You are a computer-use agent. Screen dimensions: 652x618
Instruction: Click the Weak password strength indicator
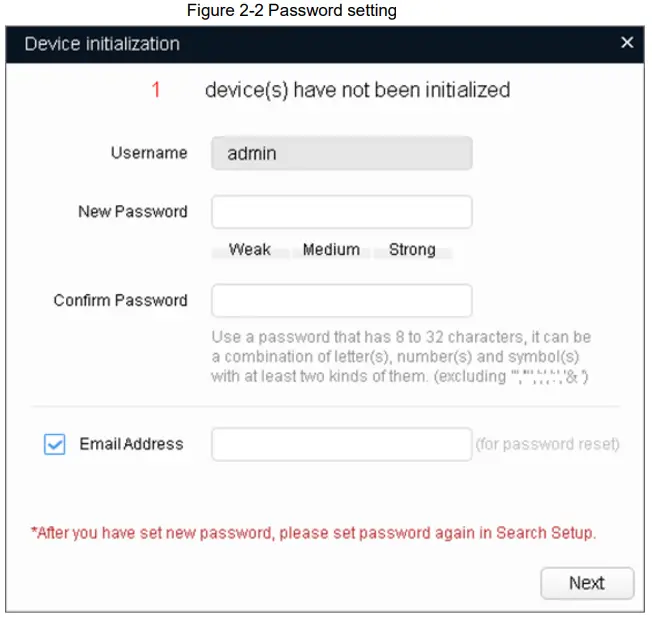tap(249, 250)
